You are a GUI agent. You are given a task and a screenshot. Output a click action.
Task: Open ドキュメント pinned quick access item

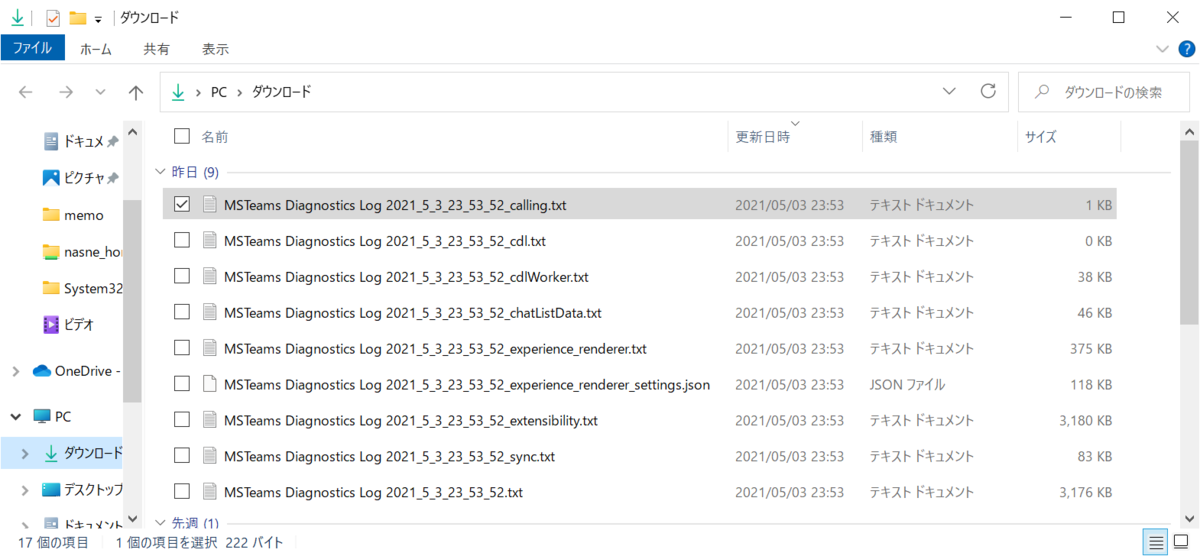pyautogui.click(x=81, y=142)
